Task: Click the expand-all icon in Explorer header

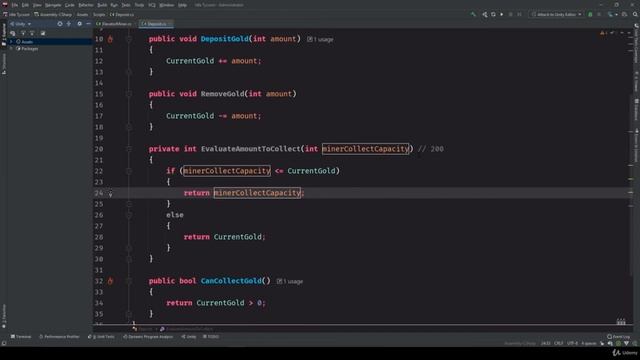Action: pos(69,24)
